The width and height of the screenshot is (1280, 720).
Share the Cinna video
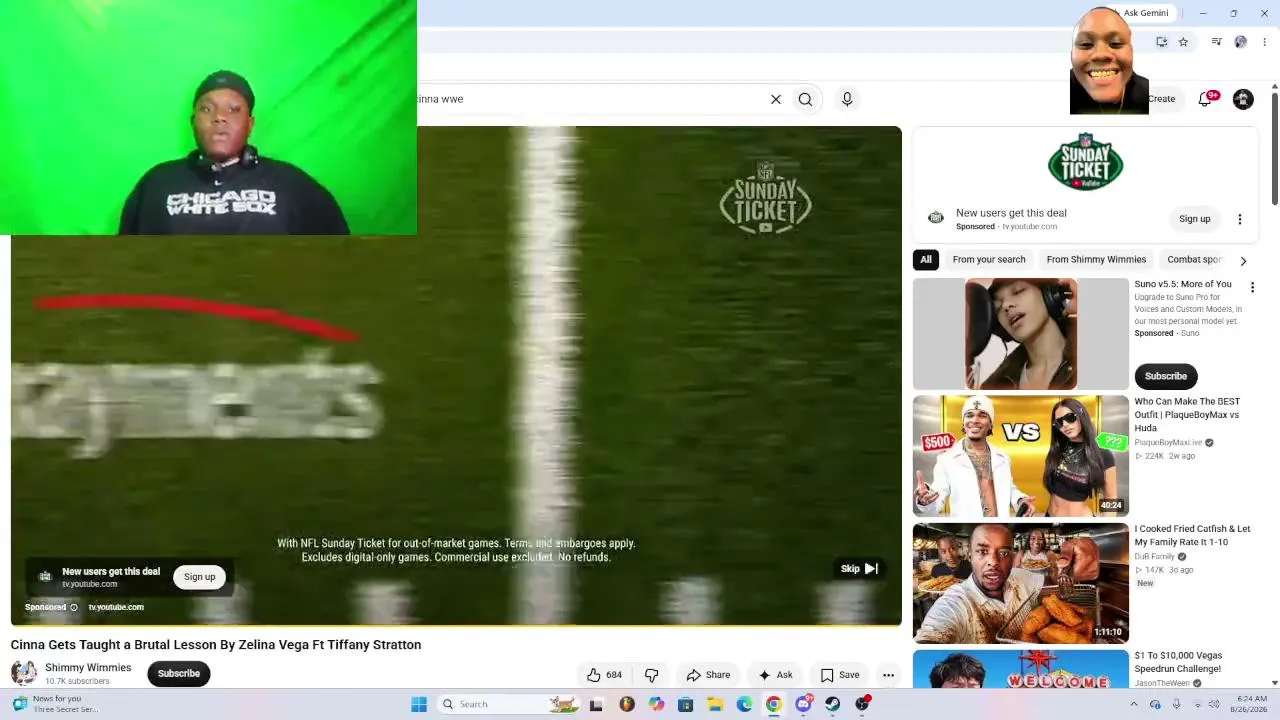(x=708, y=675)
